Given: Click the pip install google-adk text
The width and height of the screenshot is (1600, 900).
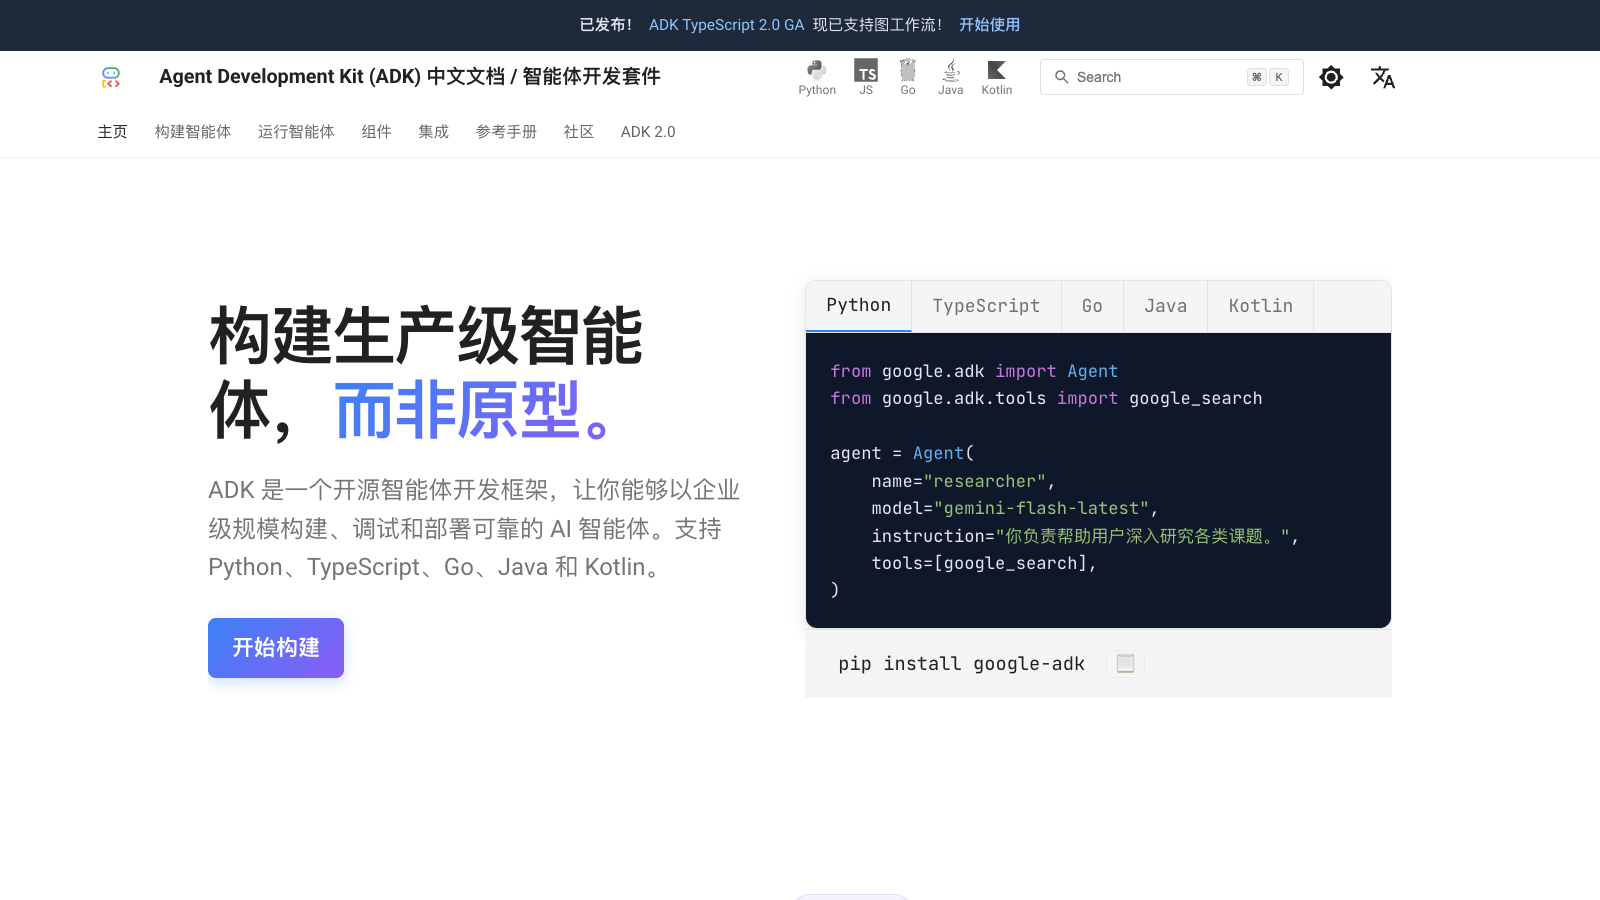Looking at the screenshot, I should (x=961, y=664).
